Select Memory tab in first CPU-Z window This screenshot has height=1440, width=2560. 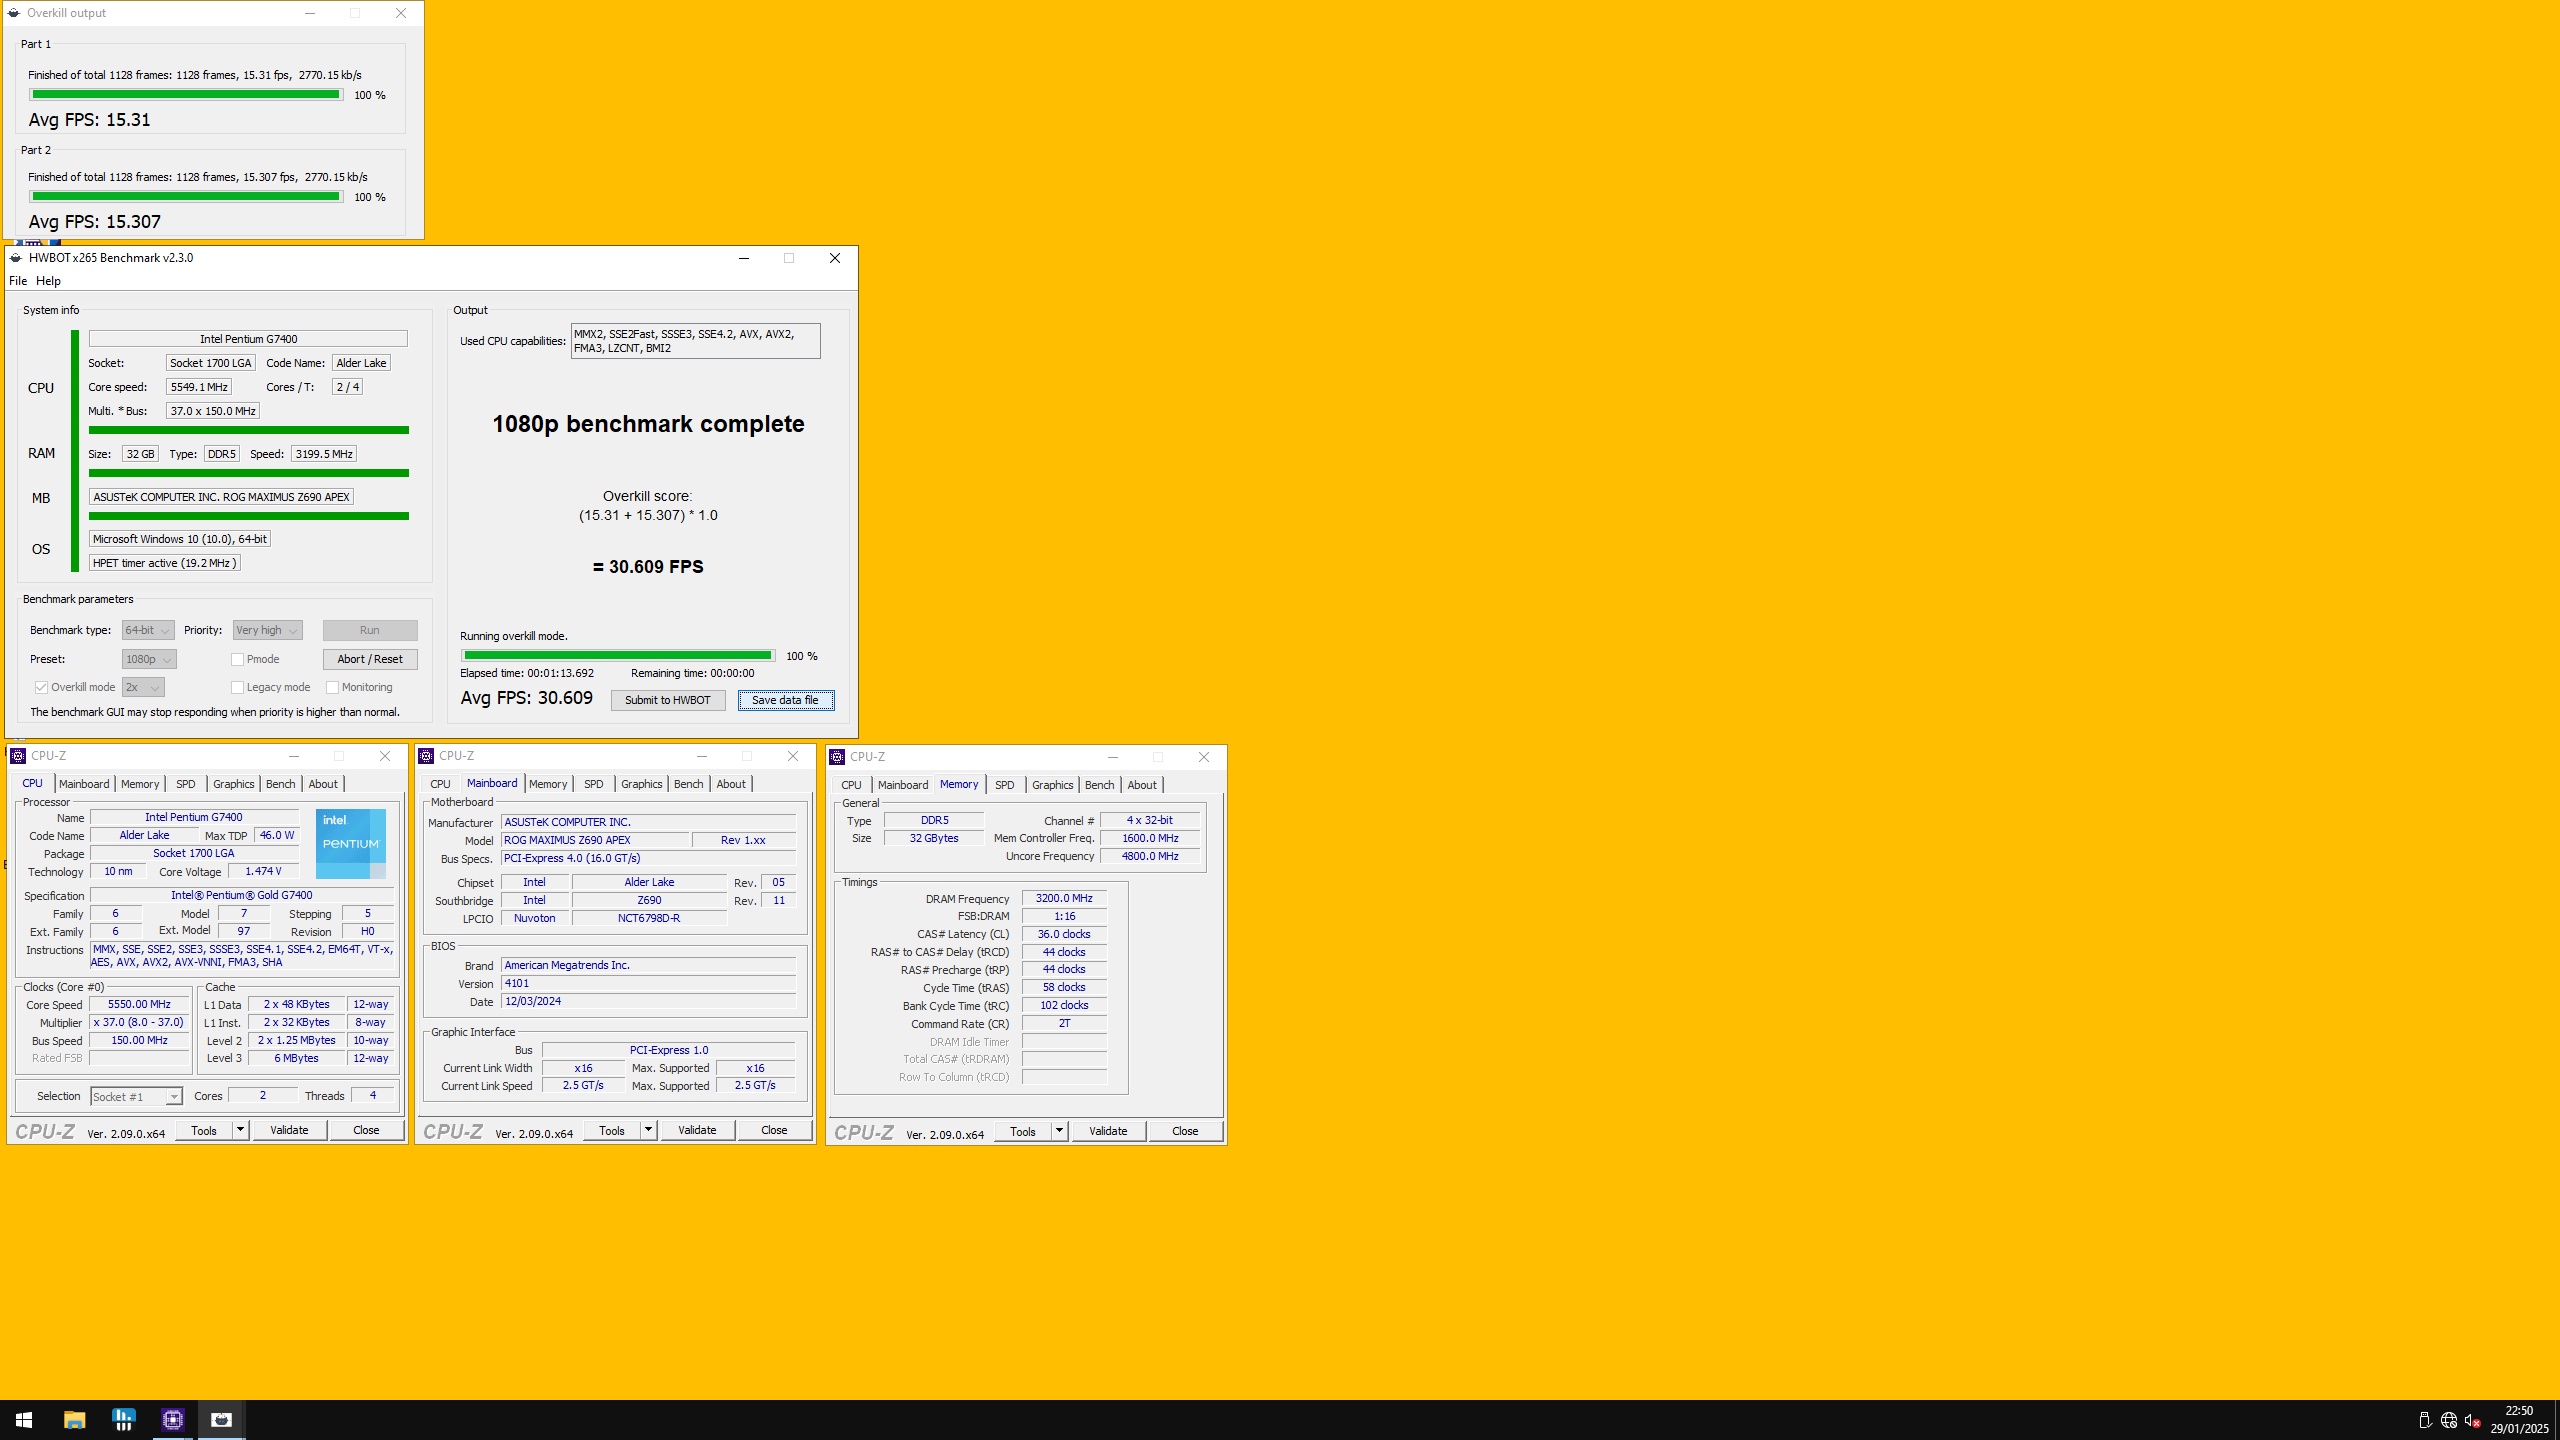click(x=140, y=784)
